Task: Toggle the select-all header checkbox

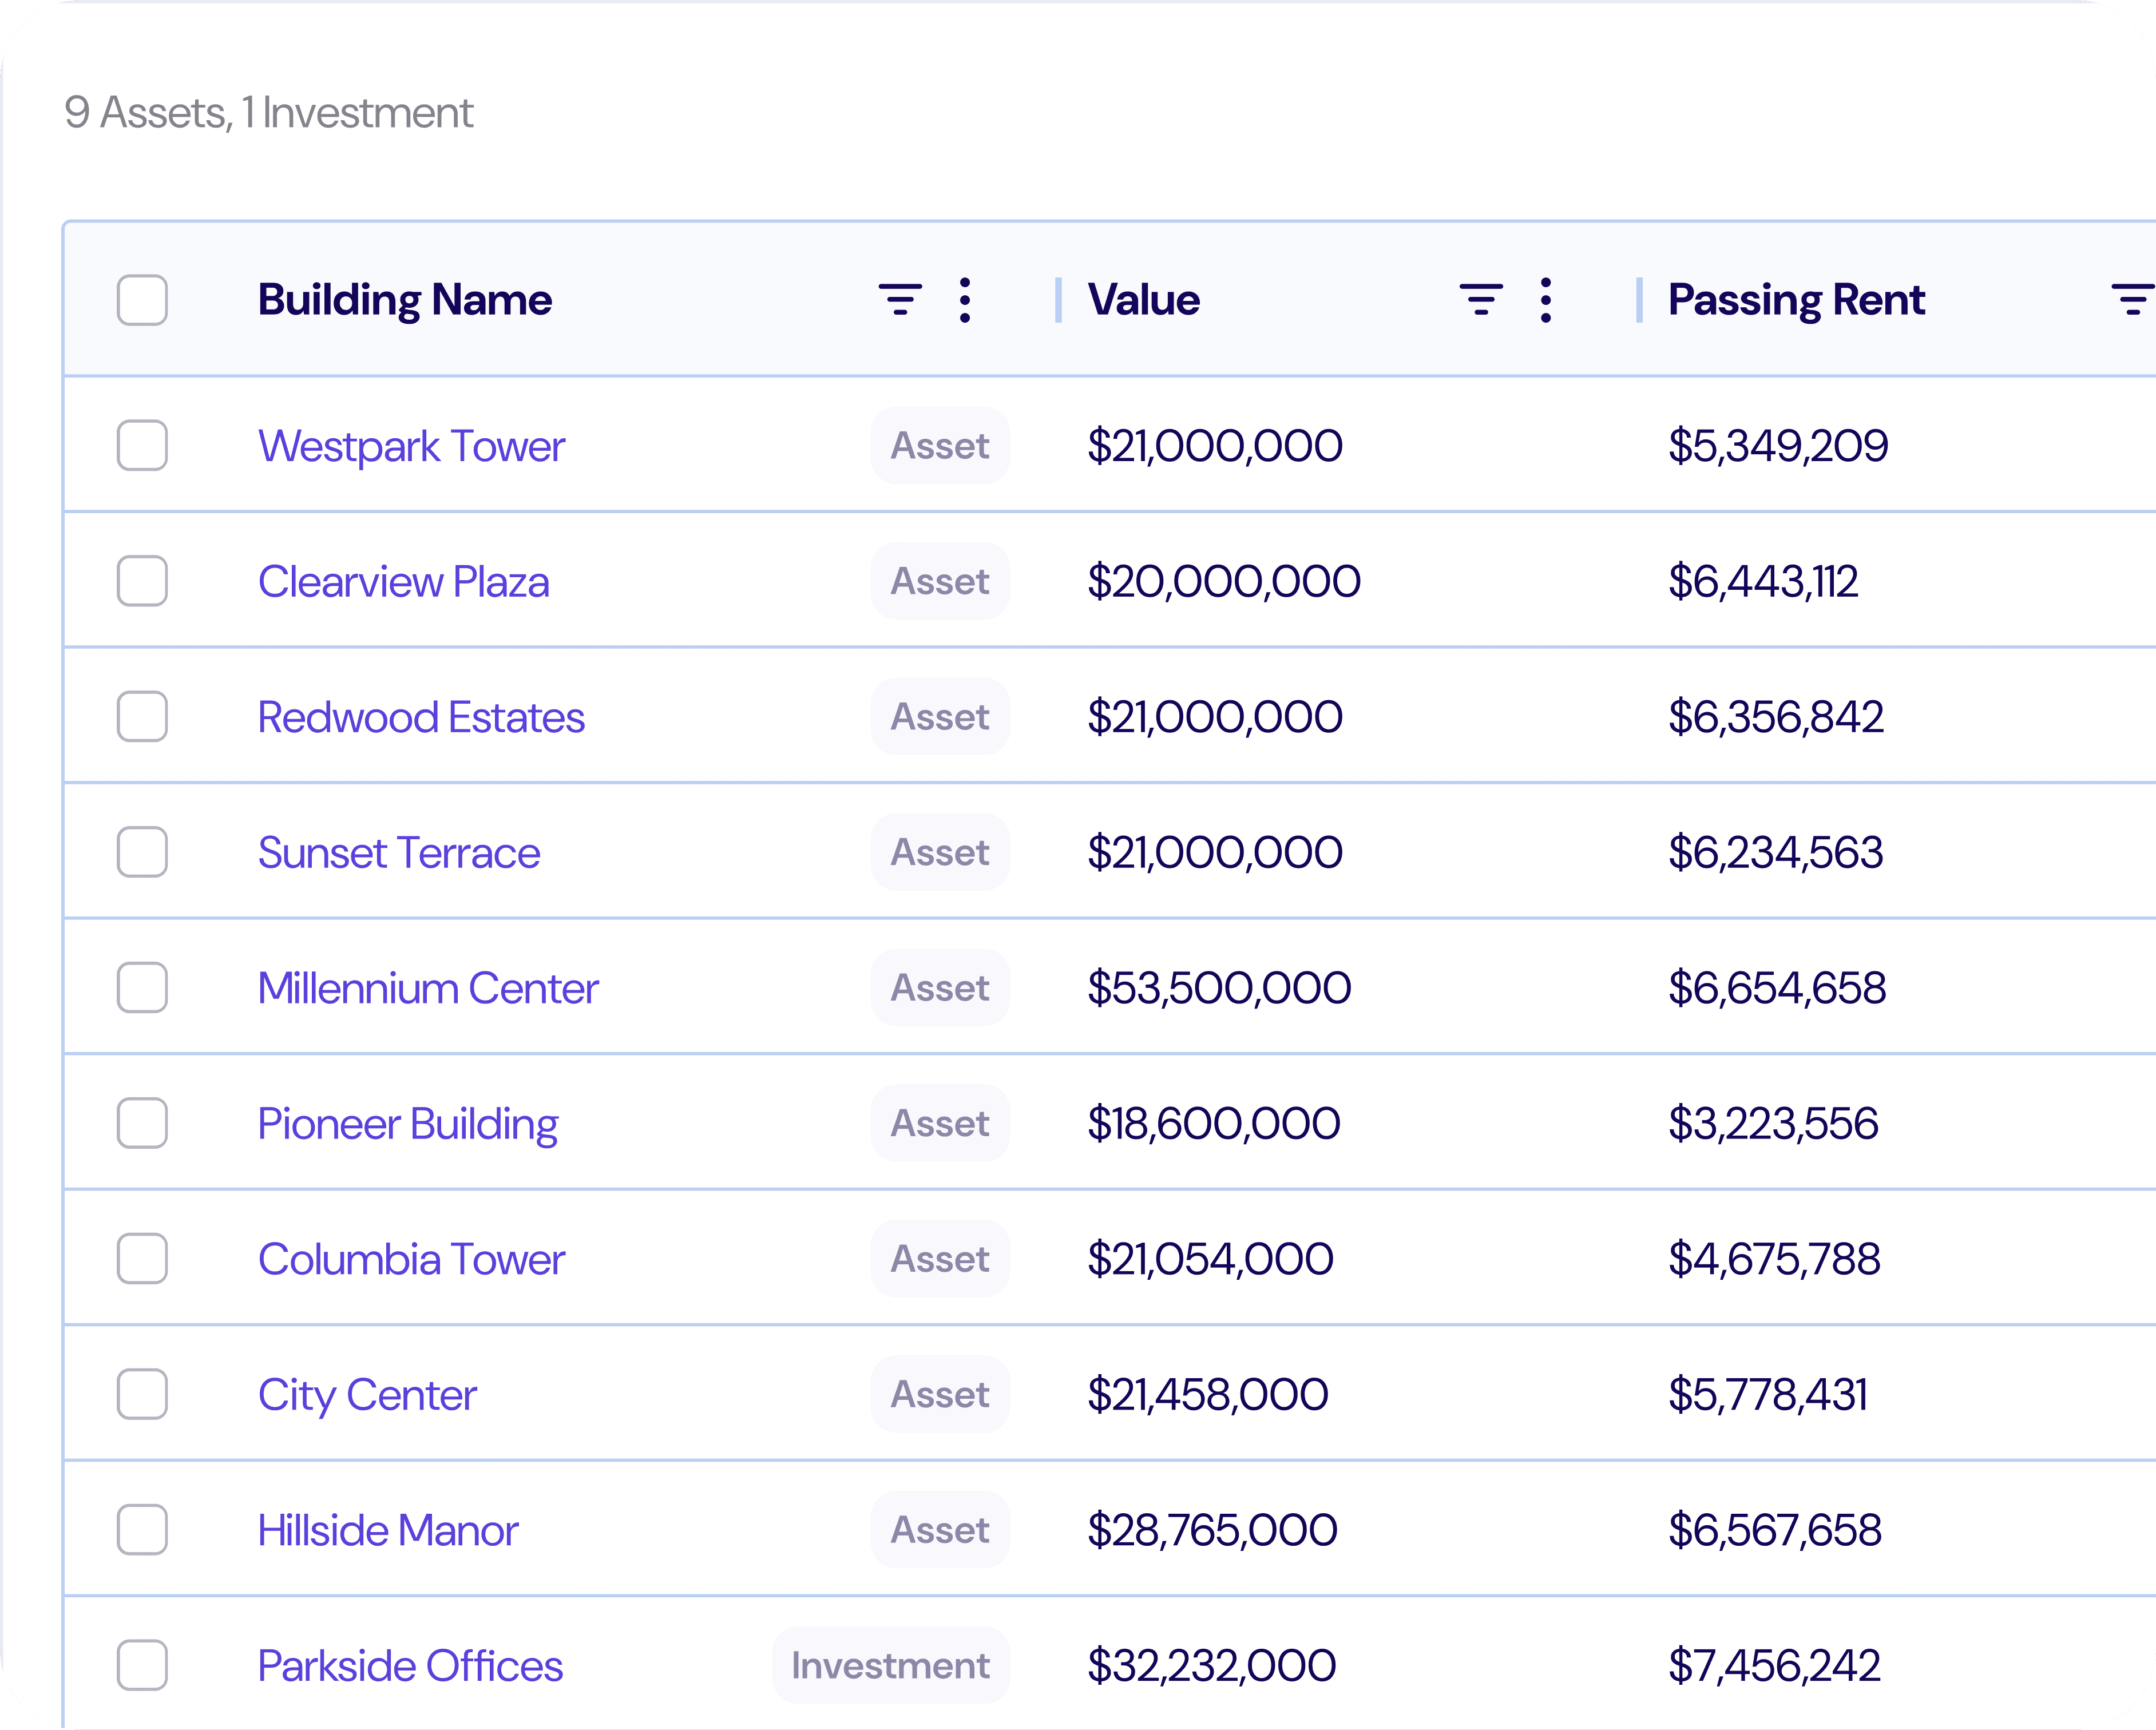Action: pyautogui.click(x=142, y=299)
